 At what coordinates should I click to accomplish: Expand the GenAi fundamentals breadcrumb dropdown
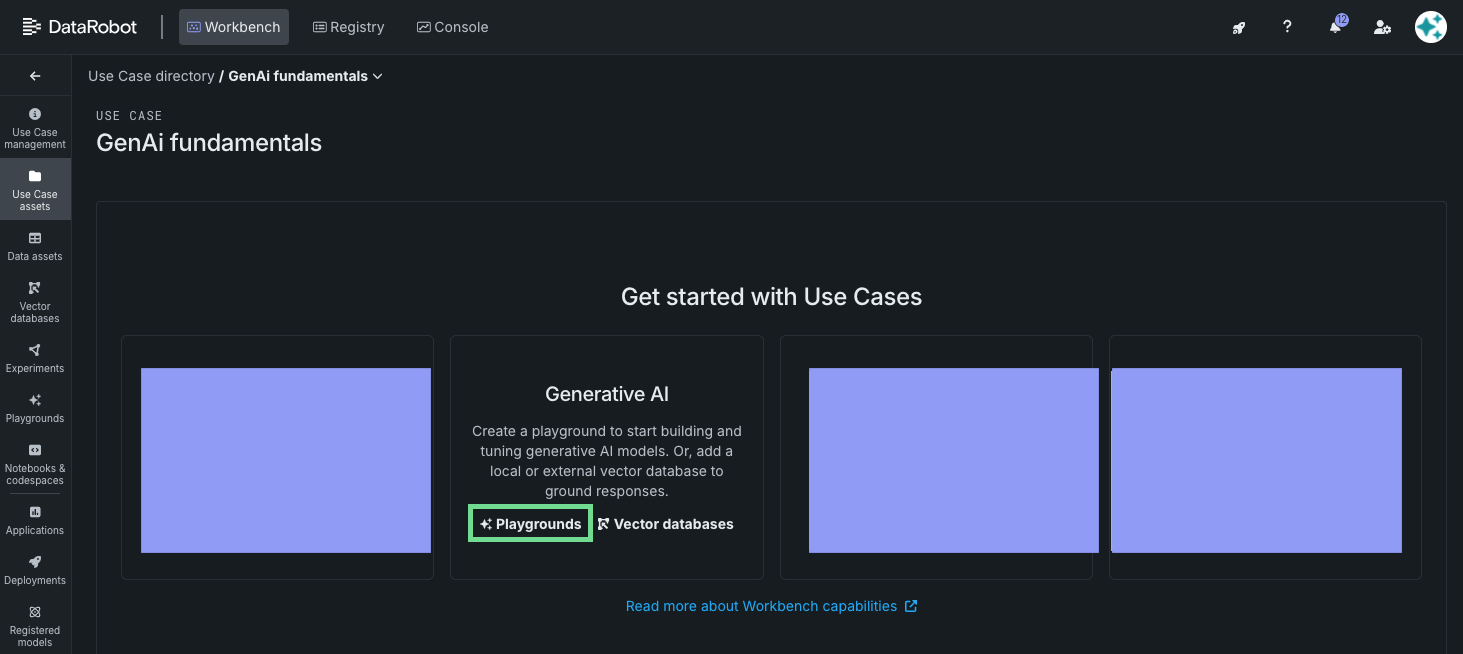click(x=377, y=76)
